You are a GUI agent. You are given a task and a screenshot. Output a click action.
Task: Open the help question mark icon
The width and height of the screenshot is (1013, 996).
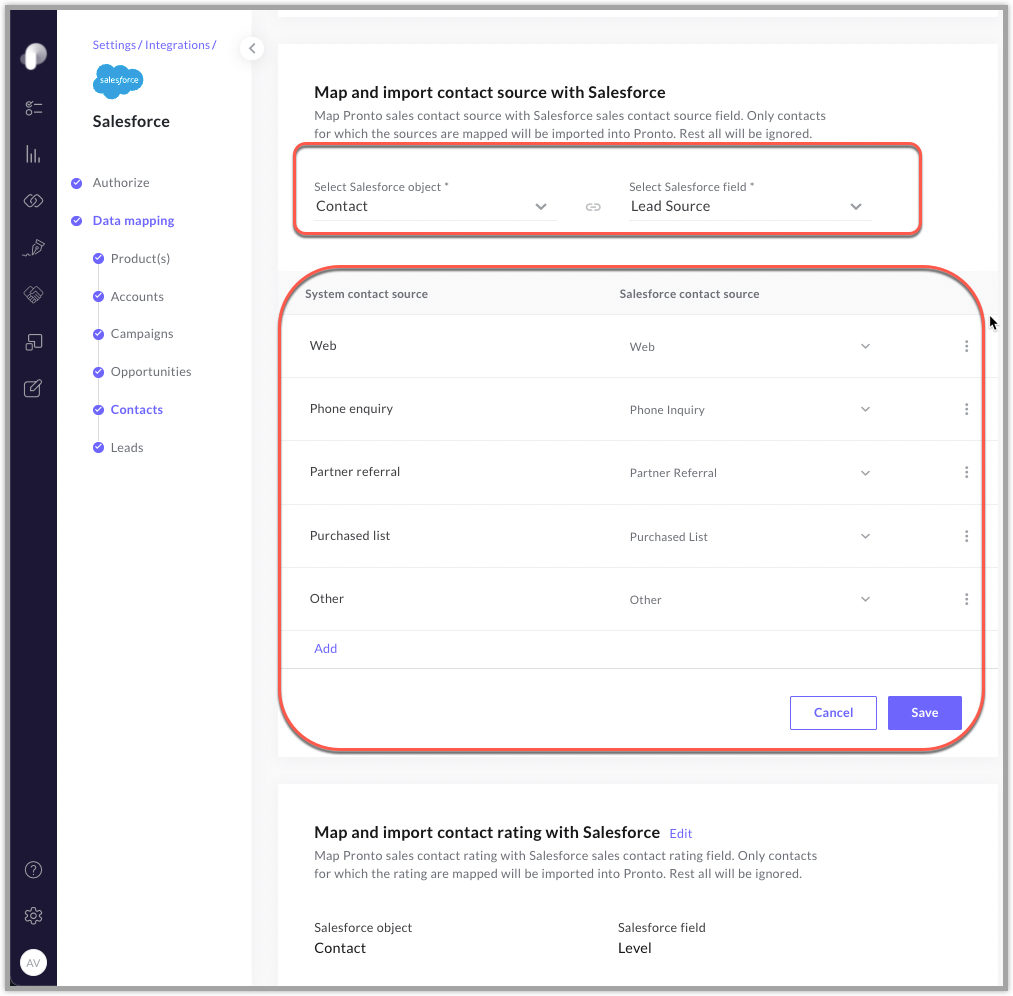(33, 869)
